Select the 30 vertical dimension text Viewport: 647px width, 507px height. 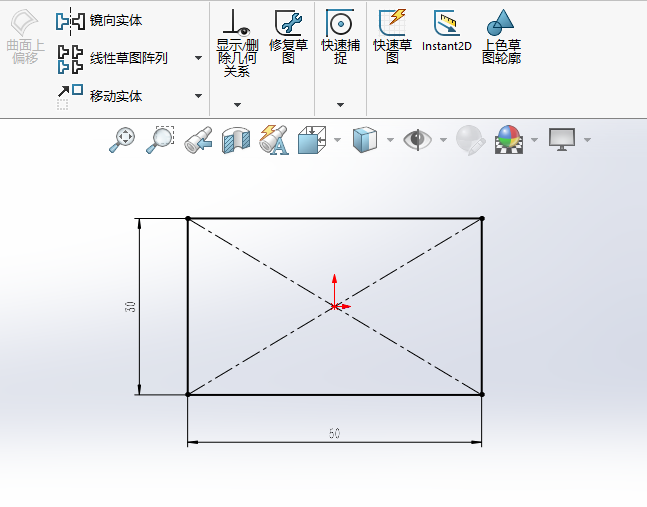(x=130, y=307)
